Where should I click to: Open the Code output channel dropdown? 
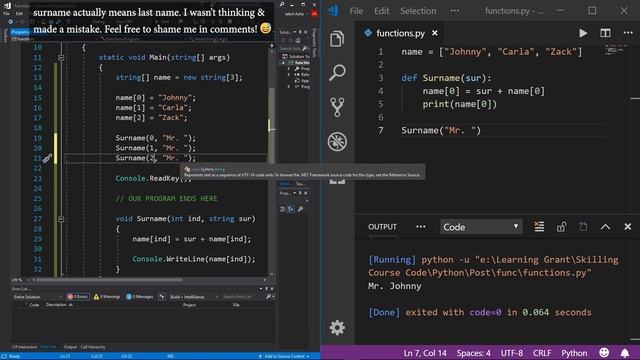pyautogui.click(x=480, y=227)
